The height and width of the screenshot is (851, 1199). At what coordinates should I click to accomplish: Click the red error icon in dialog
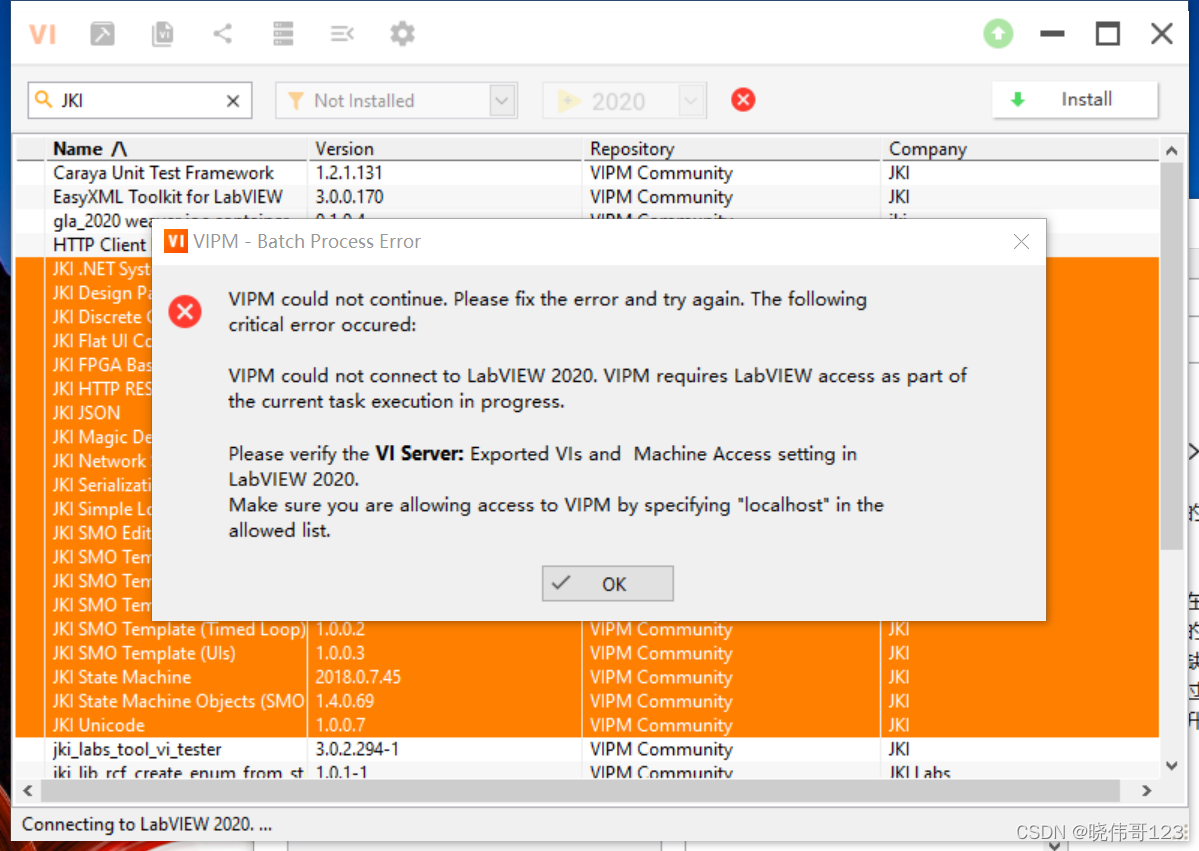click(185, 312)
